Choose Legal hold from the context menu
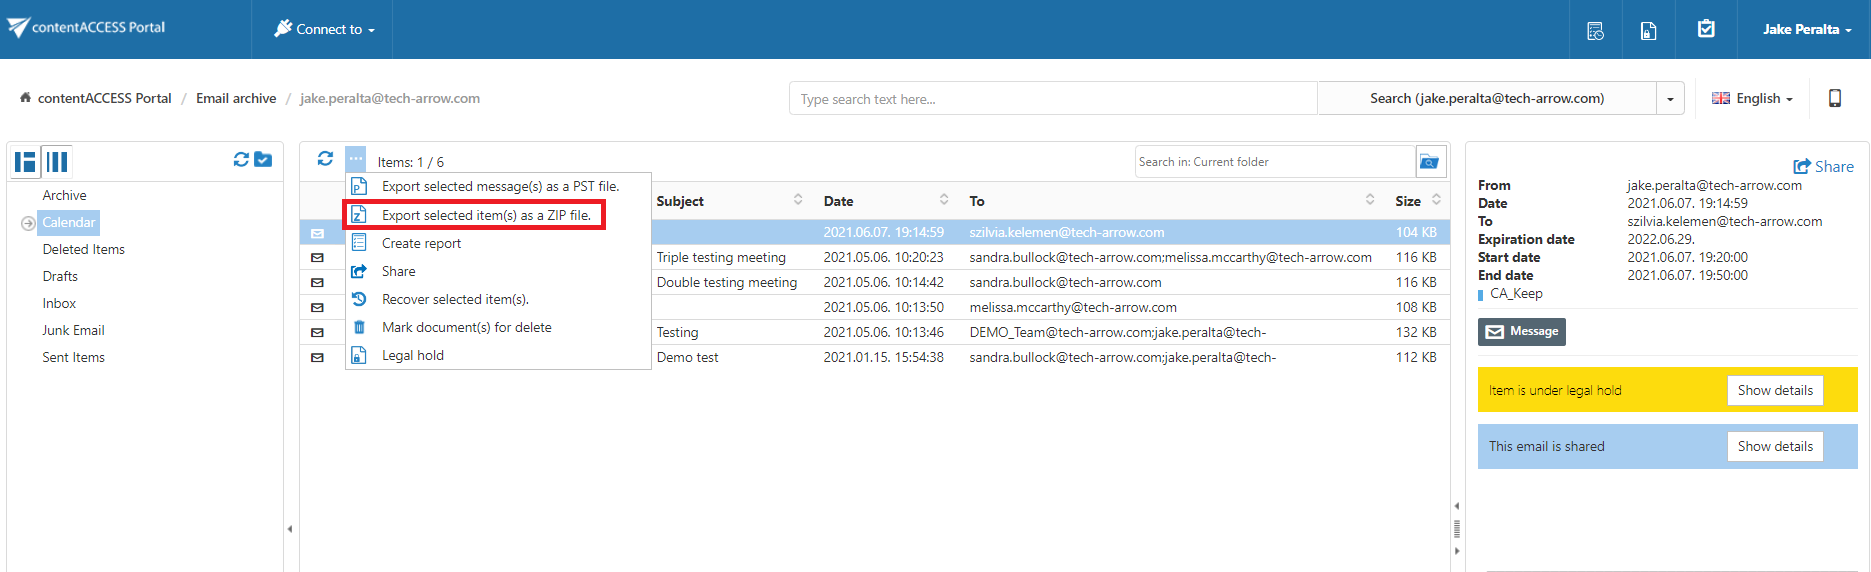Screen dimensions: 1871x572 pos(412,355)
